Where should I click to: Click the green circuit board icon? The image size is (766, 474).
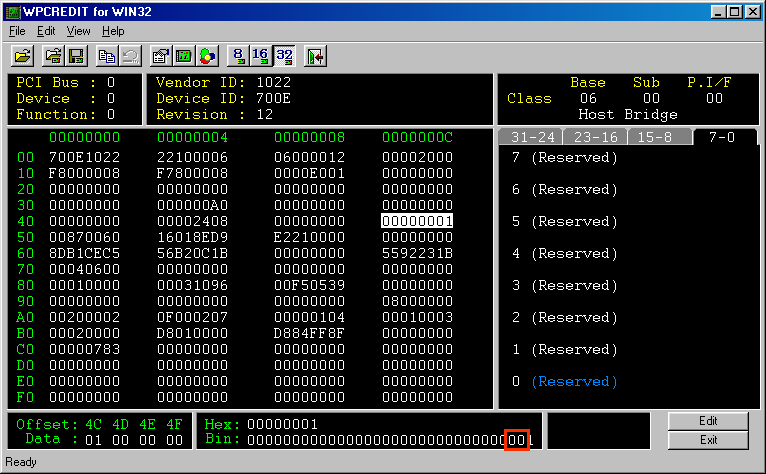(184, 56)
